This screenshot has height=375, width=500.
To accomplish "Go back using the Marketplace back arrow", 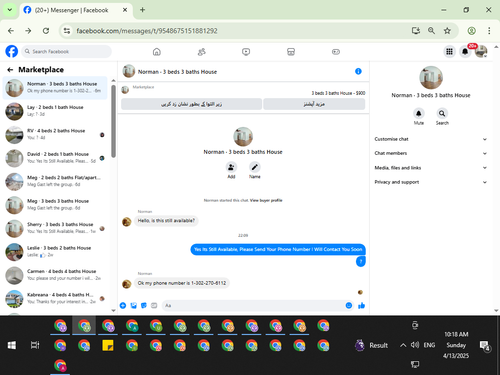I will (10, 70).
